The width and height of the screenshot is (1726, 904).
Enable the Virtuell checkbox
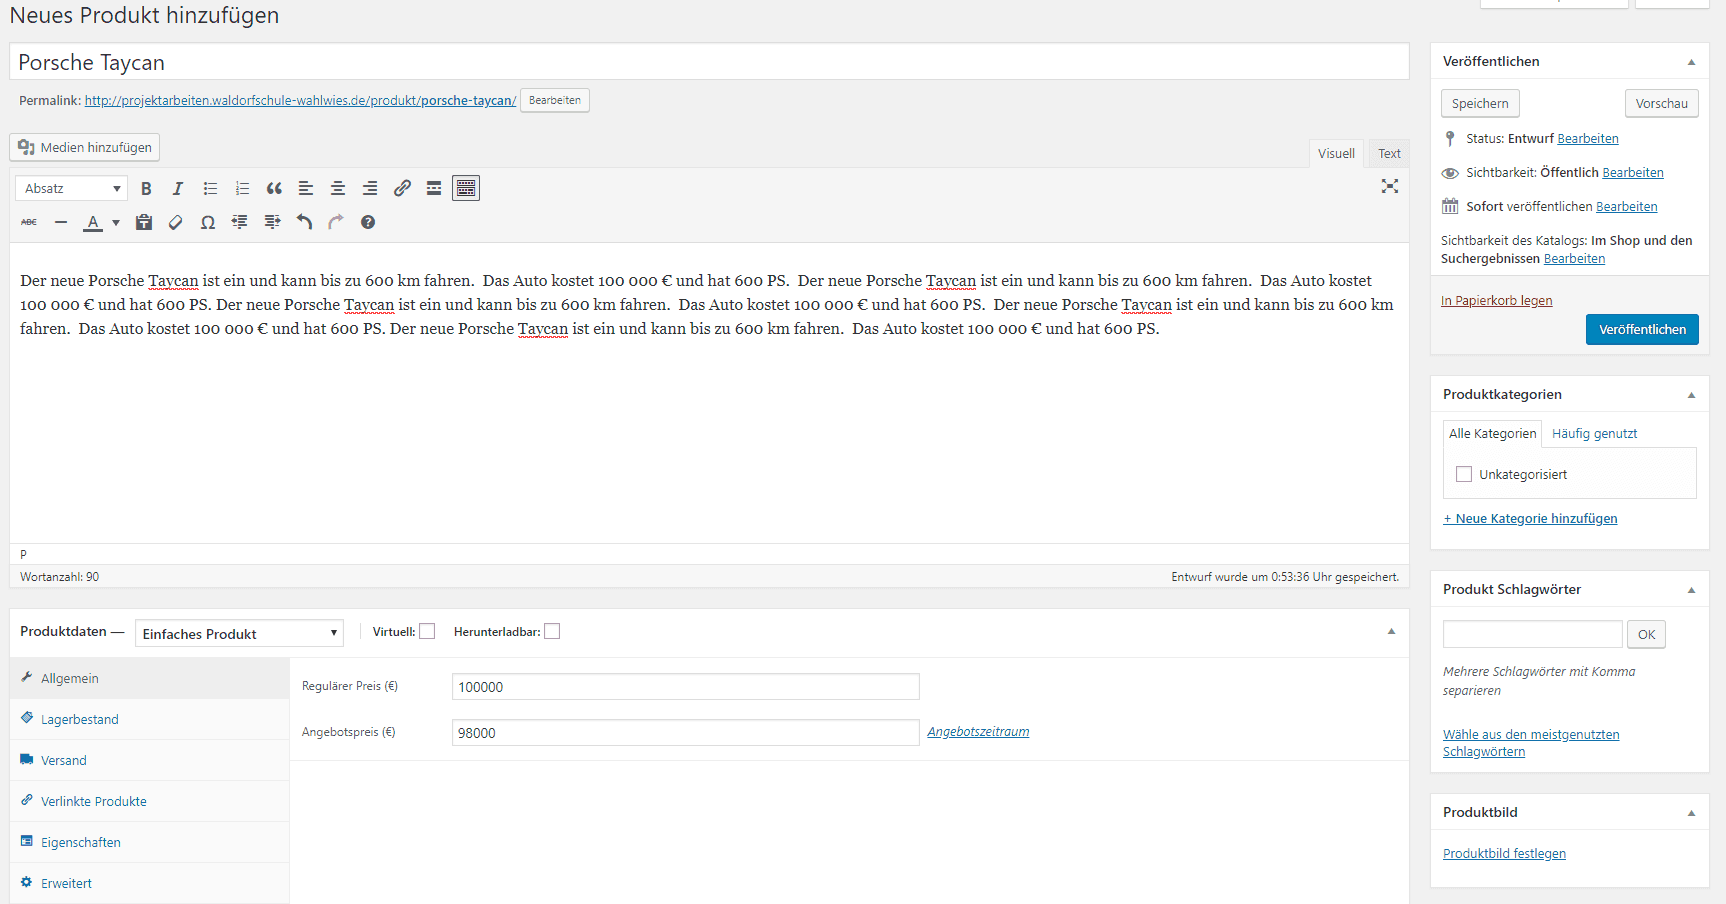[x=427, y=631]
